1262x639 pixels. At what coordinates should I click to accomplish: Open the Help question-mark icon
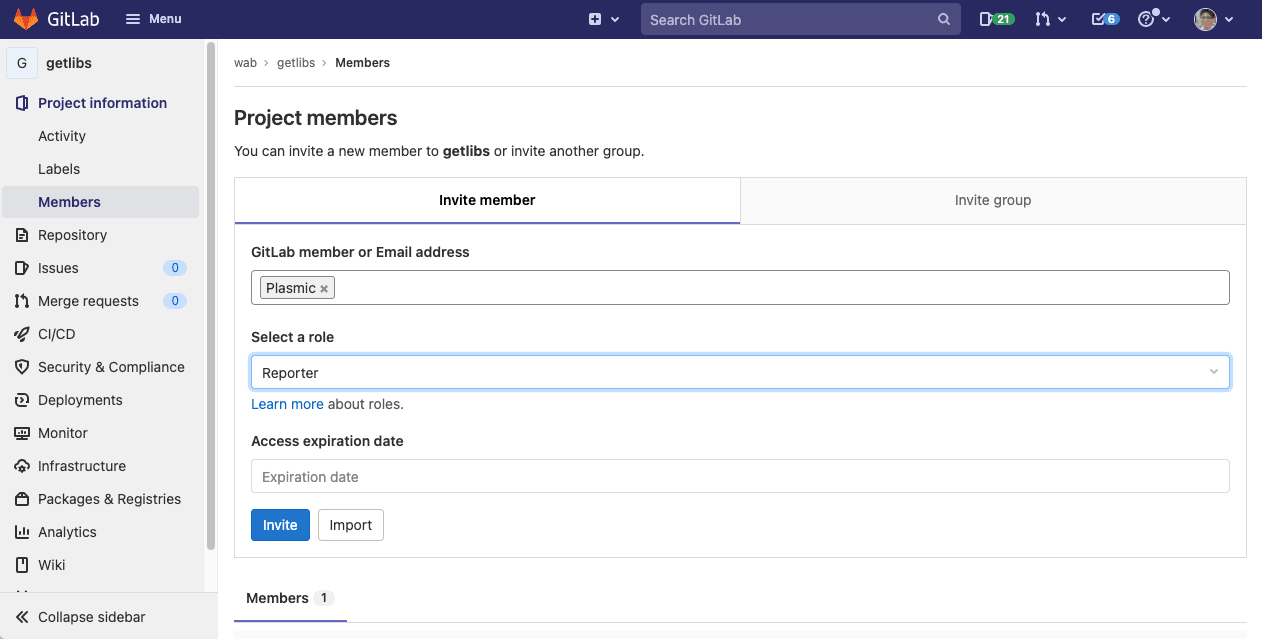1147,19
